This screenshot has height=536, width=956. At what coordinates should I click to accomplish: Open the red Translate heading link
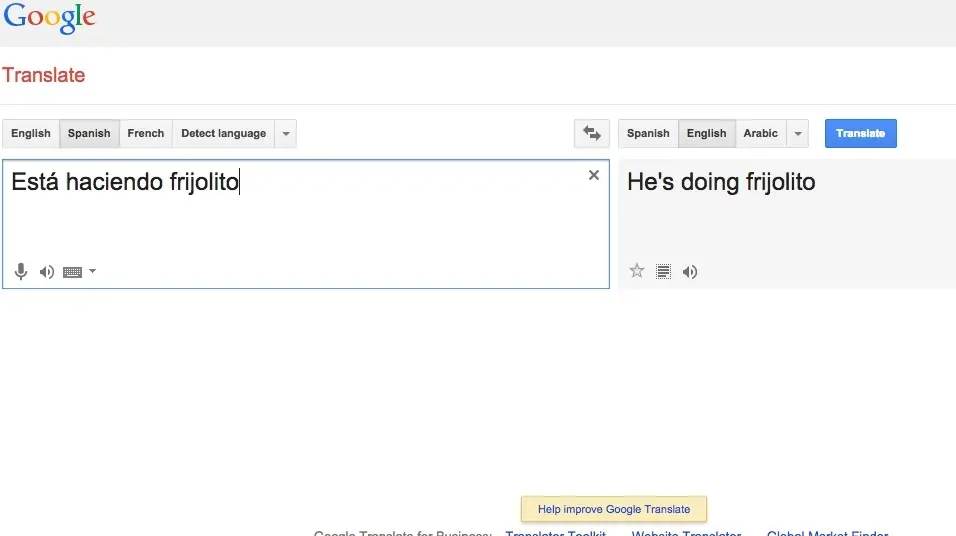point(44,75)
